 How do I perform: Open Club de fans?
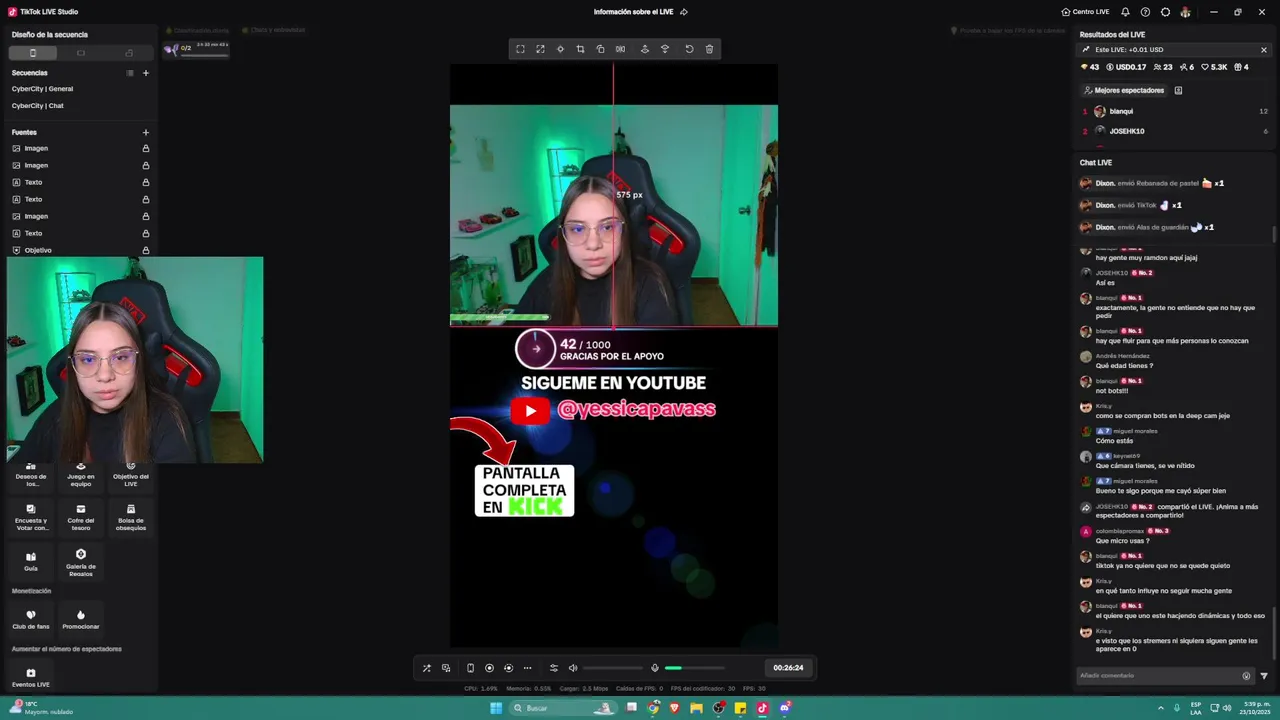point(31,619)
